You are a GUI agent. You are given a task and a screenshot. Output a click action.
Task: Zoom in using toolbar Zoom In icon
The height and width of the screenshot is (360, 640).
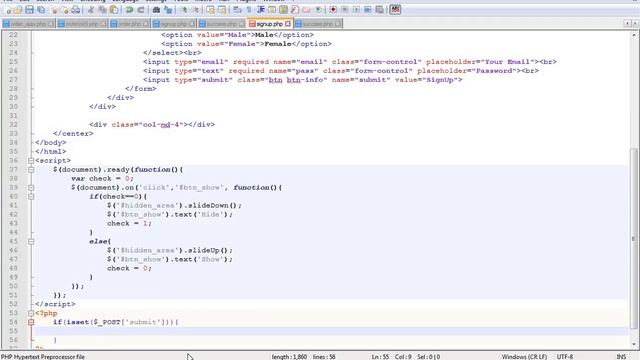point(183,10)
